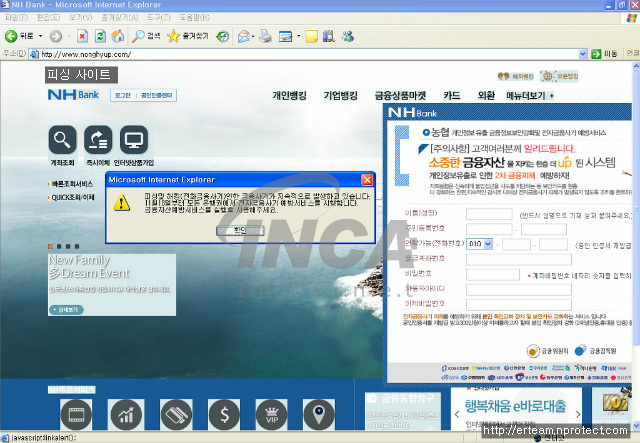Open the 도구(T) menu
The image size is (640, 443).
pyautogui.click(x=159, y=18)
